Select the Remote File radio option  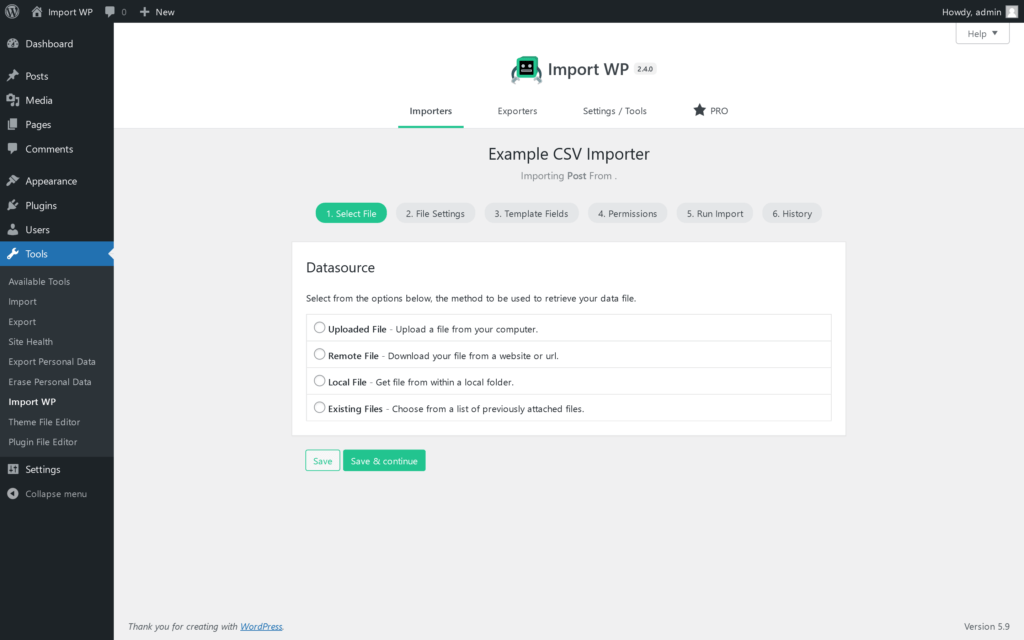point(319,355)
